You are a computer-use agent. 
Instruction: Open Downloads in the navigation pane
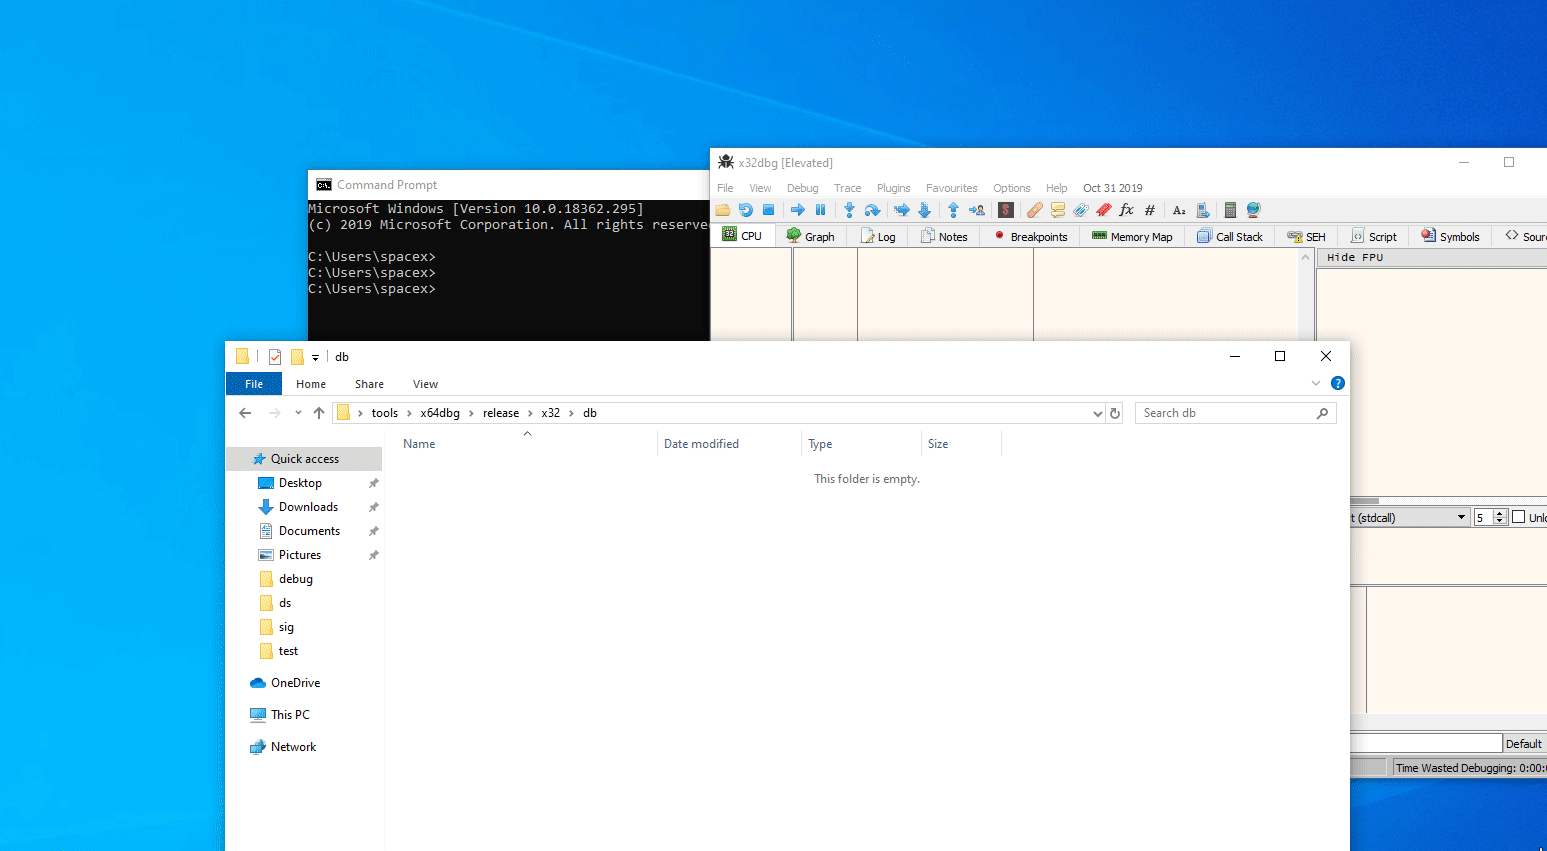[308, 507]
